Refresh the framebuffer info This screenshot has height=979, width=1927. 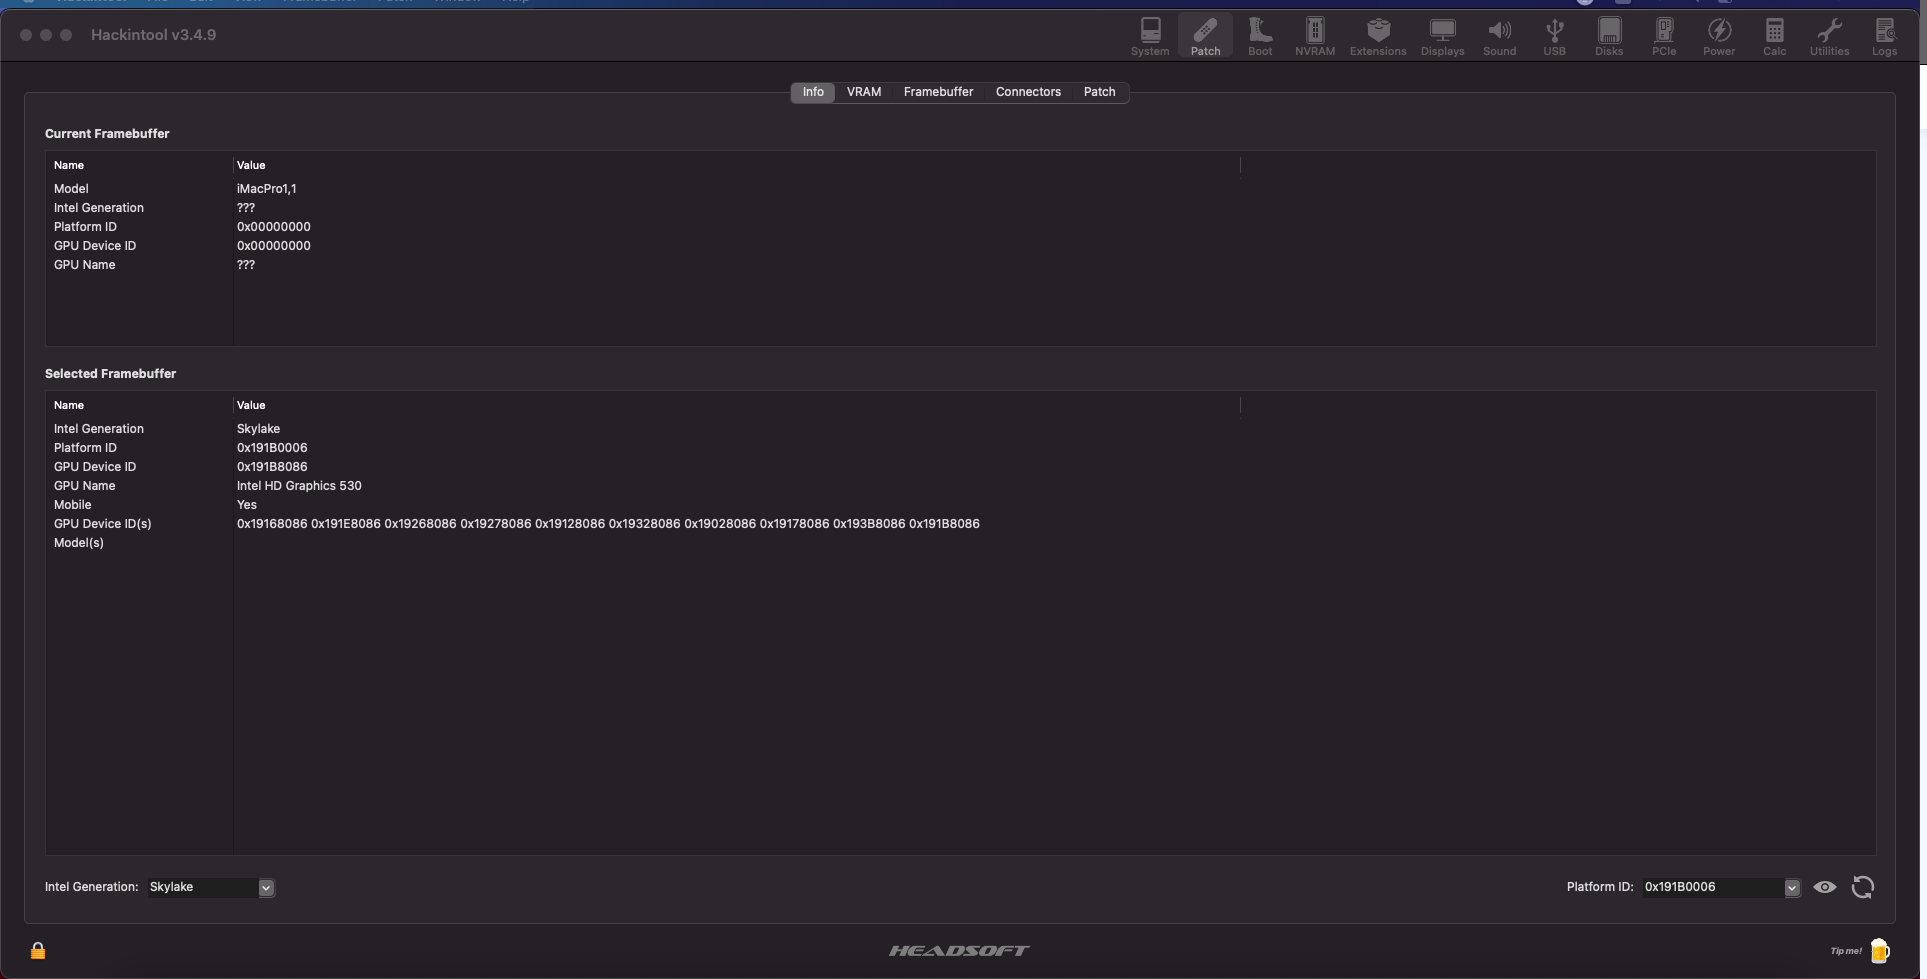(x=1862, y=887)
